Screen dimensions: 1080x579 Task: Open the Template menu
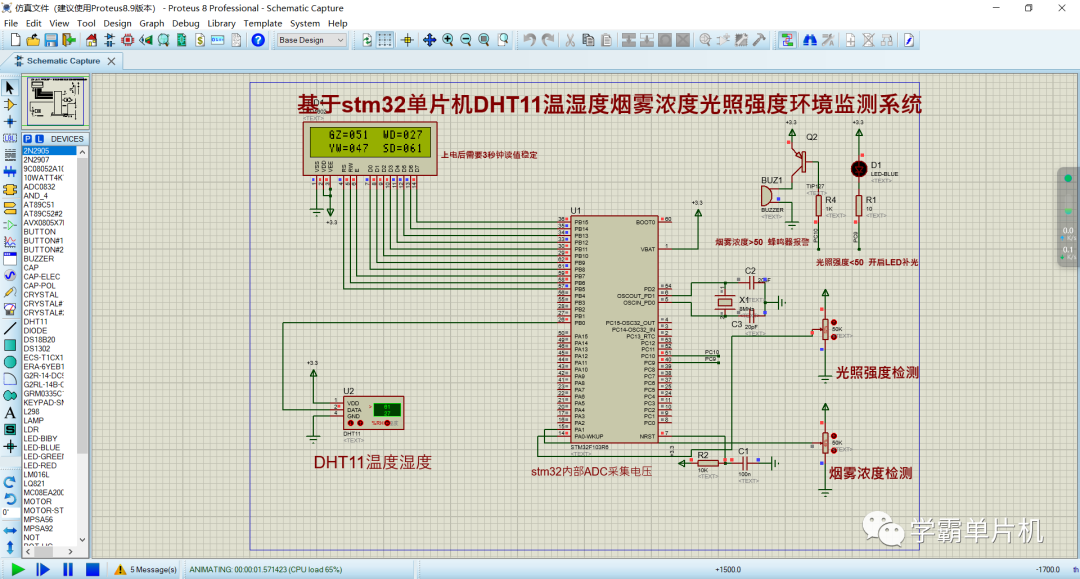point(262,23)
